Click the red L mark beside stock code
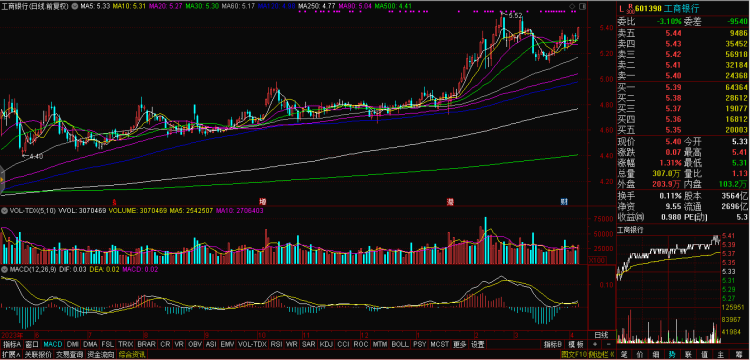This screenshot has height=360, width=750. click(621, 9)
